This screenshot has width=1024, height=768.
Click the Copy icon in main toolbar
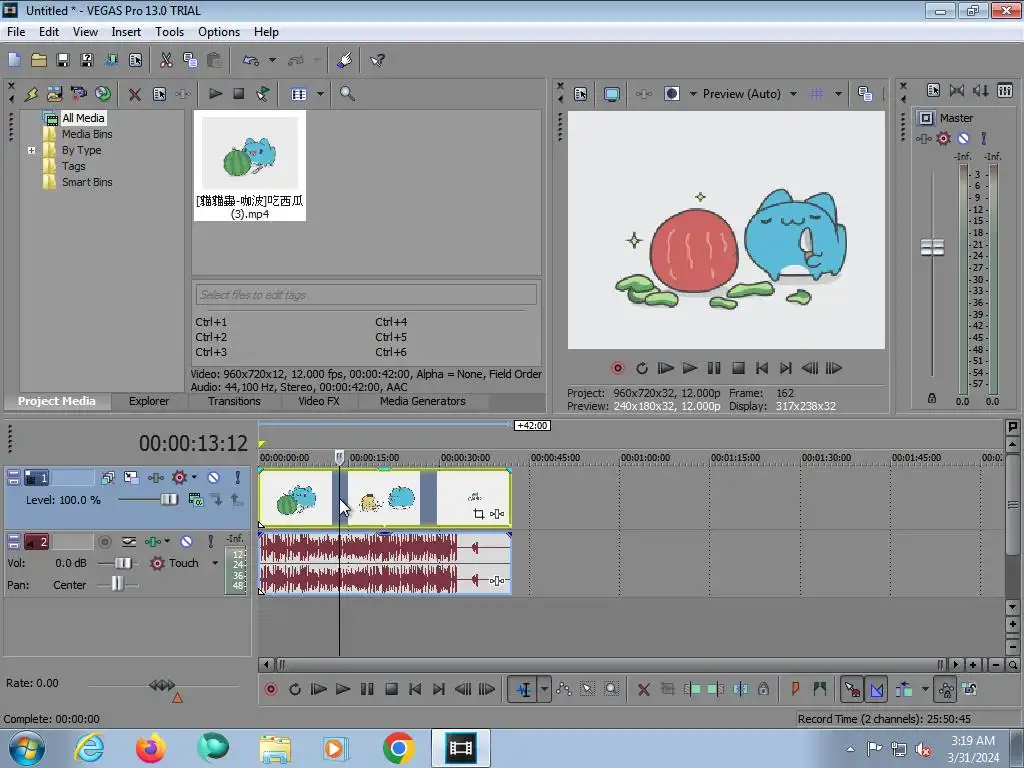[x=190, y=60]
